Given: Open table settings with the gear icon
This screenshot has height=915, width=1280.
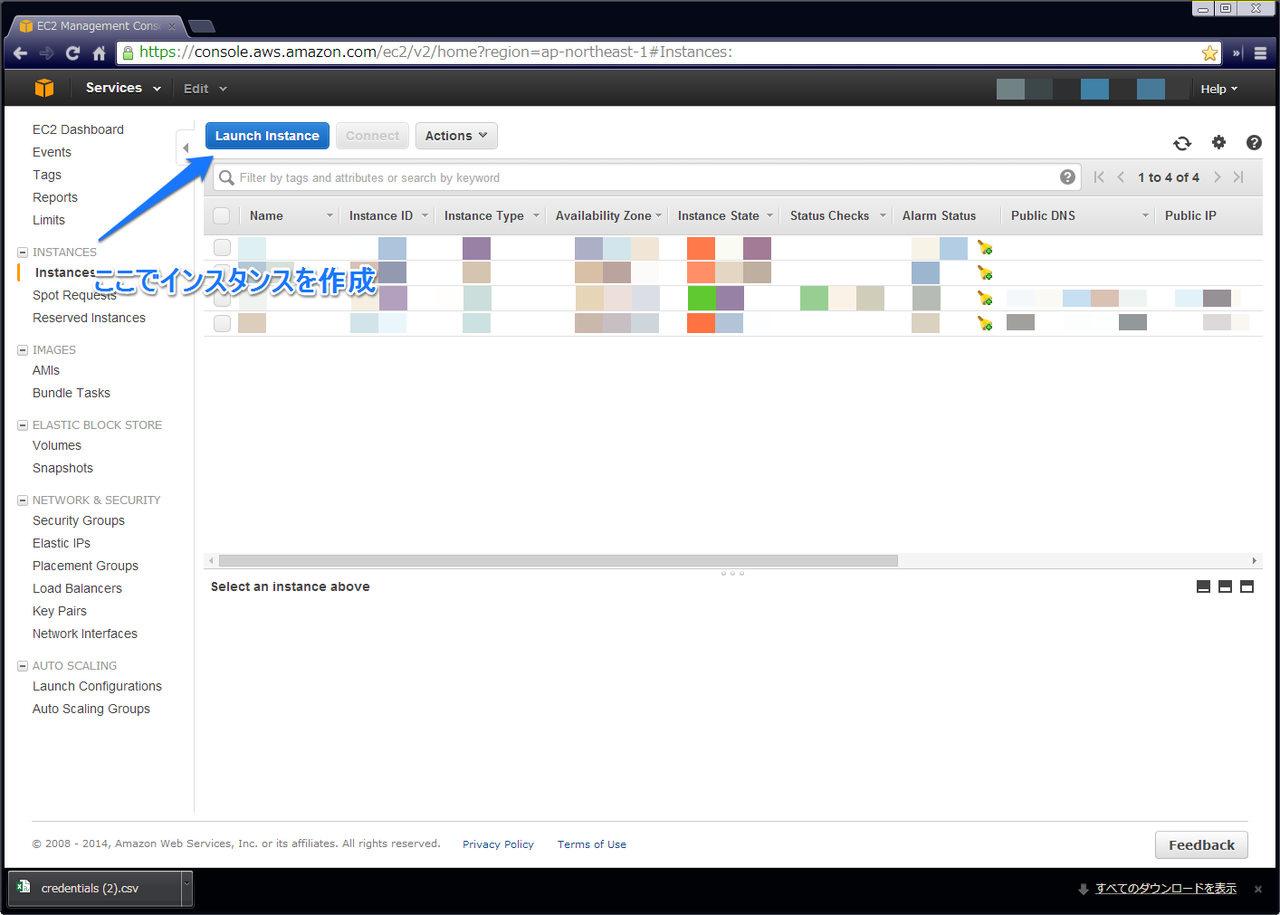Looking at the screenshot, I should 1219,143.
